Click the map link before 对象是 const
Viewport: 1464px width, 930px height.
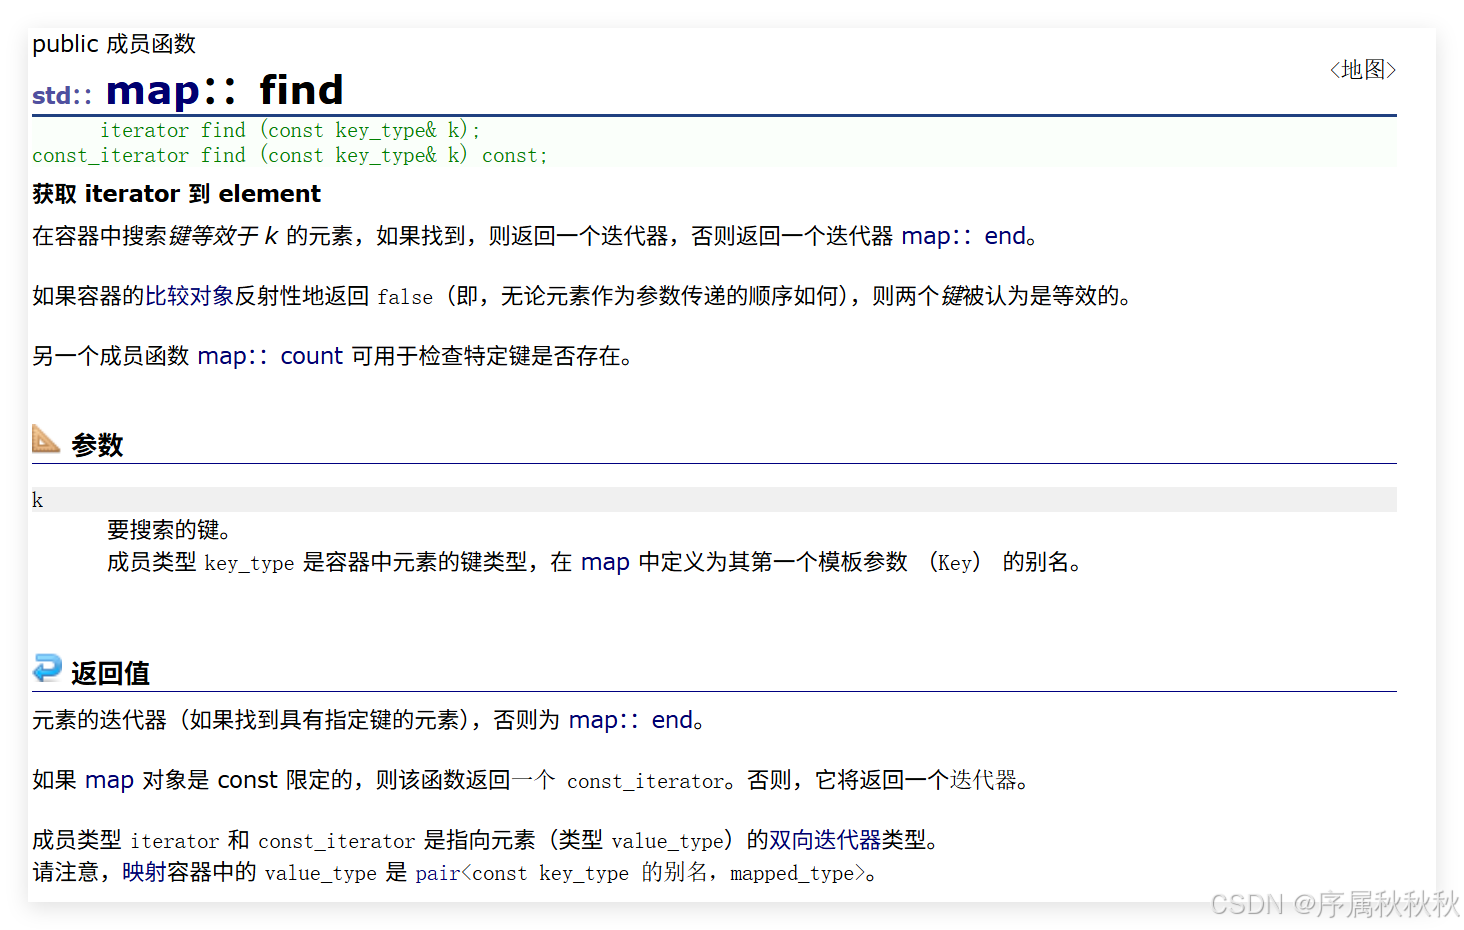[x=109, y=780]
